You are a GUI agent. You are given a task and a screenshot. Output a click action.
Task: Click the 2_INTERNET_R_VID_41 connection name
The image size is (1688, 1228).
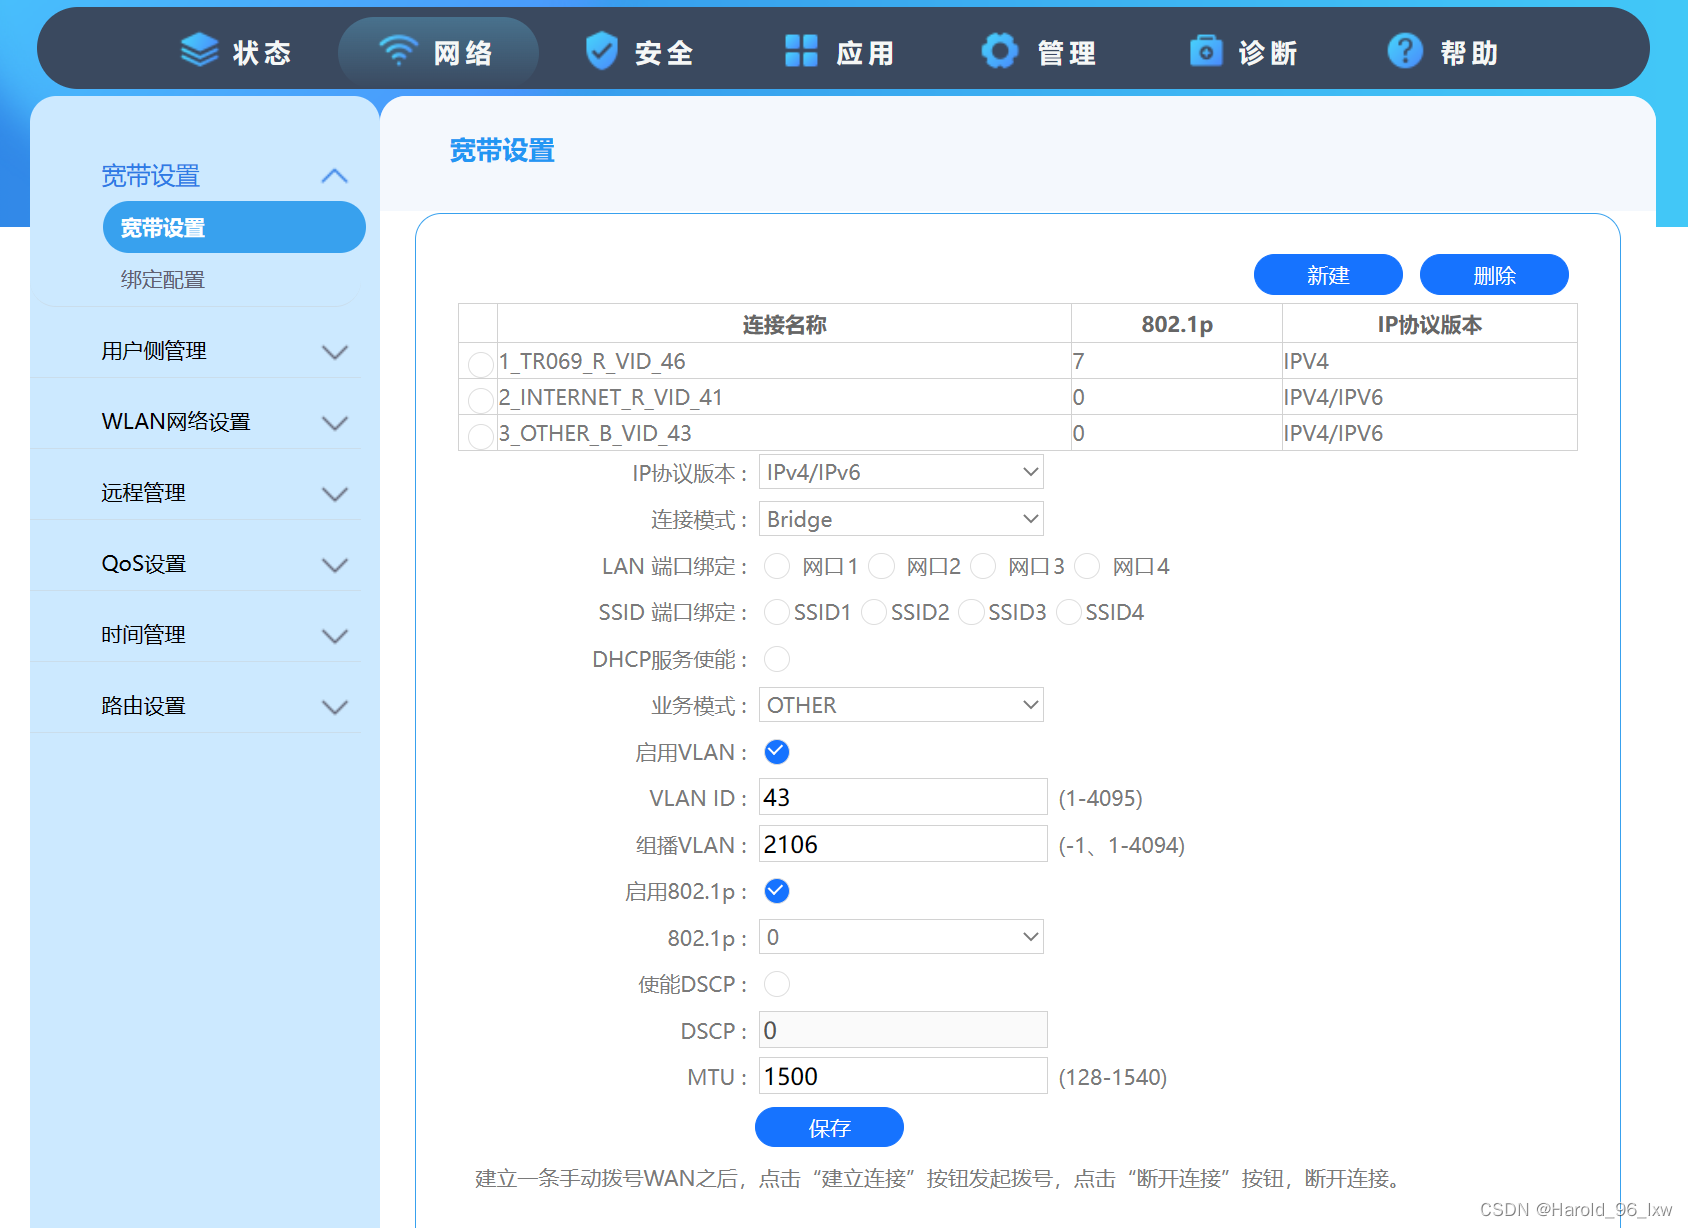click(610, 398)
